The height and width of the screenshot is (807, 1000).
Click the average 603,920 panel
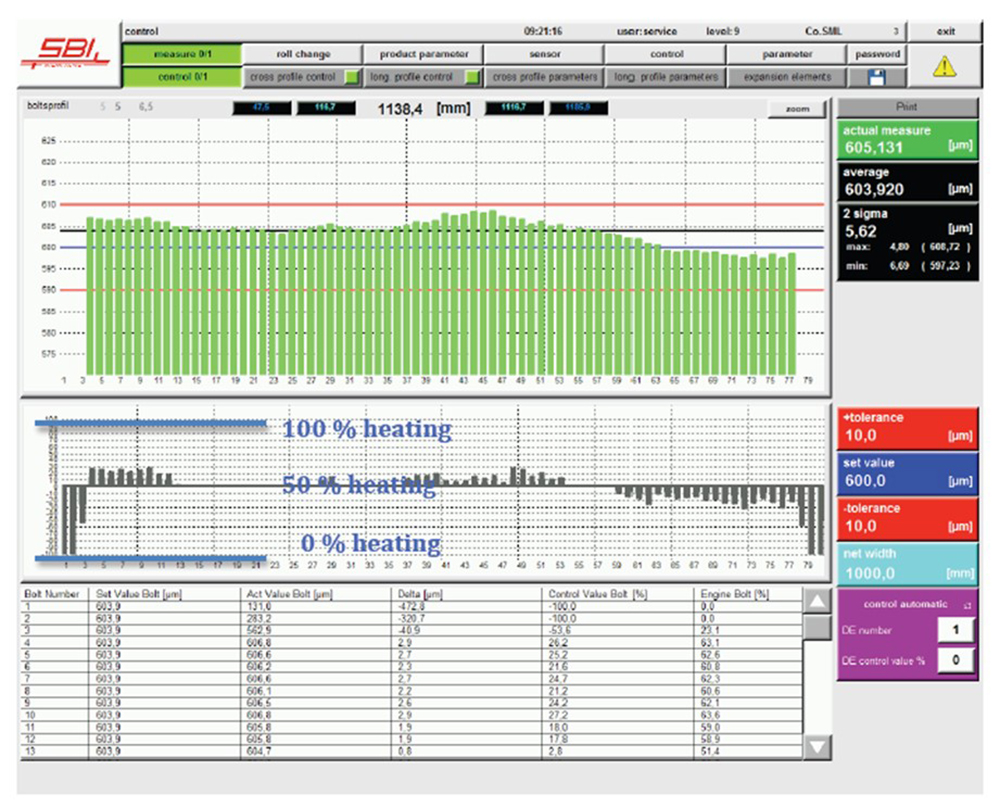pyautogui.click(x=907, y=182)
